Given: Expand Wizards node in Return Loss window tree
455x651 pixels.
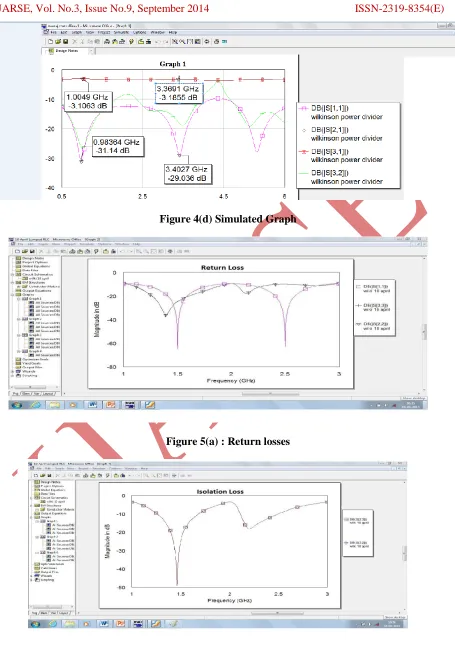Looking at the screenshot, I should (x=12, y=371).
